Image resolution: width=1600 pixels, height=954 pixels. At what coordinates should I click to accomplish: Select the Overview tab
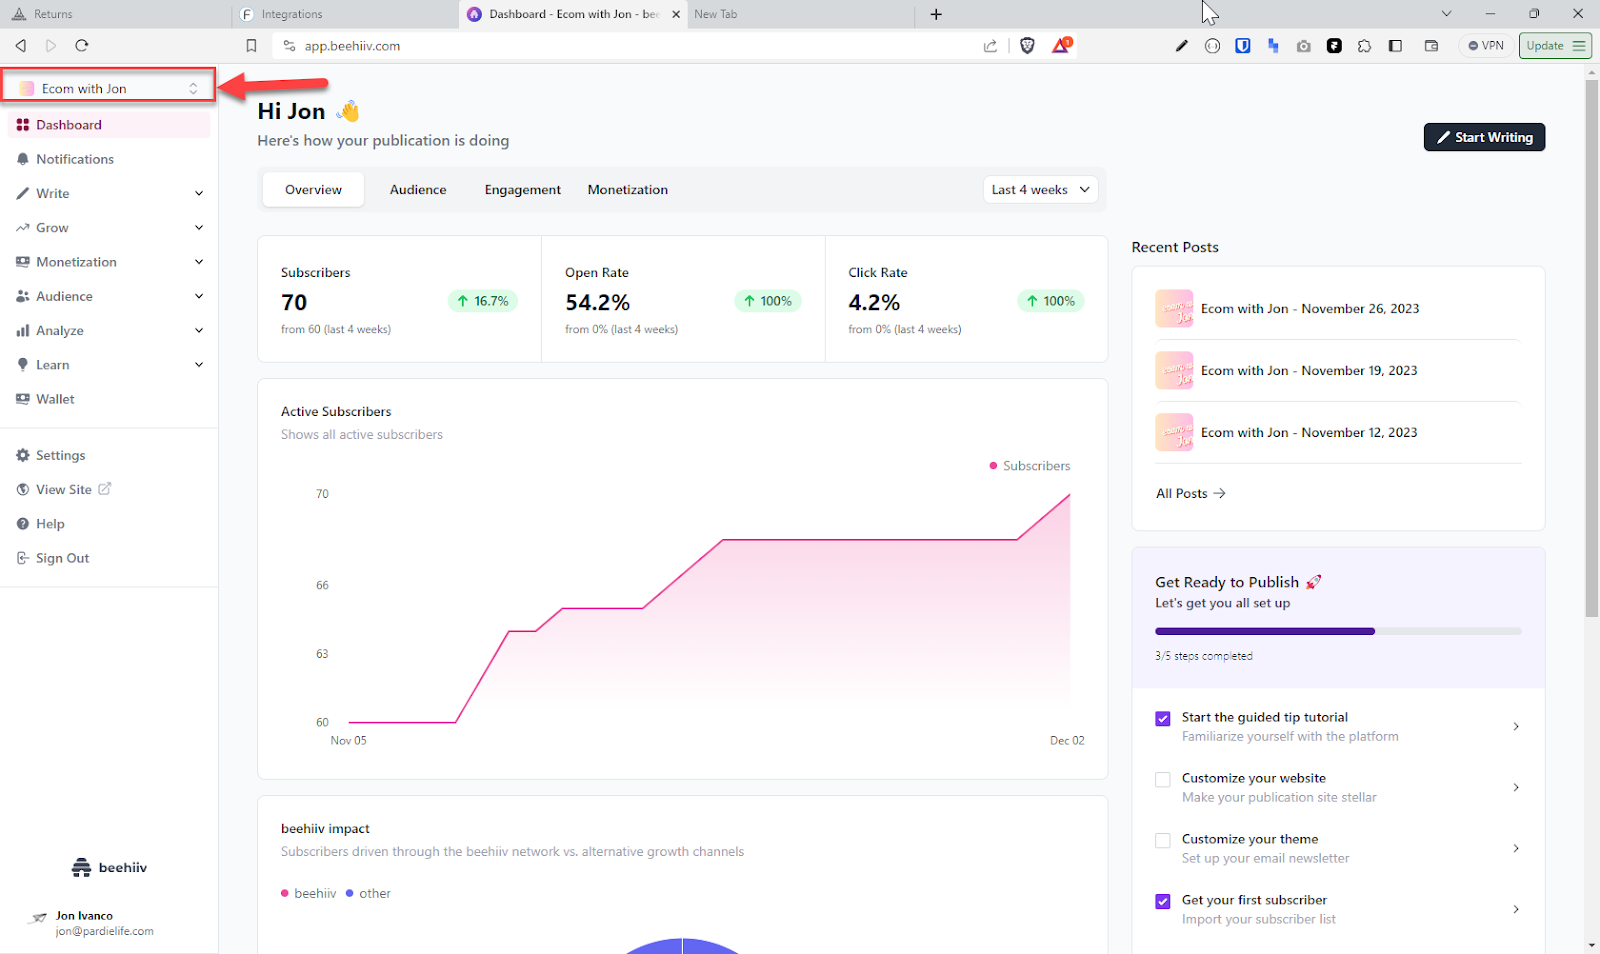(313, 190)
